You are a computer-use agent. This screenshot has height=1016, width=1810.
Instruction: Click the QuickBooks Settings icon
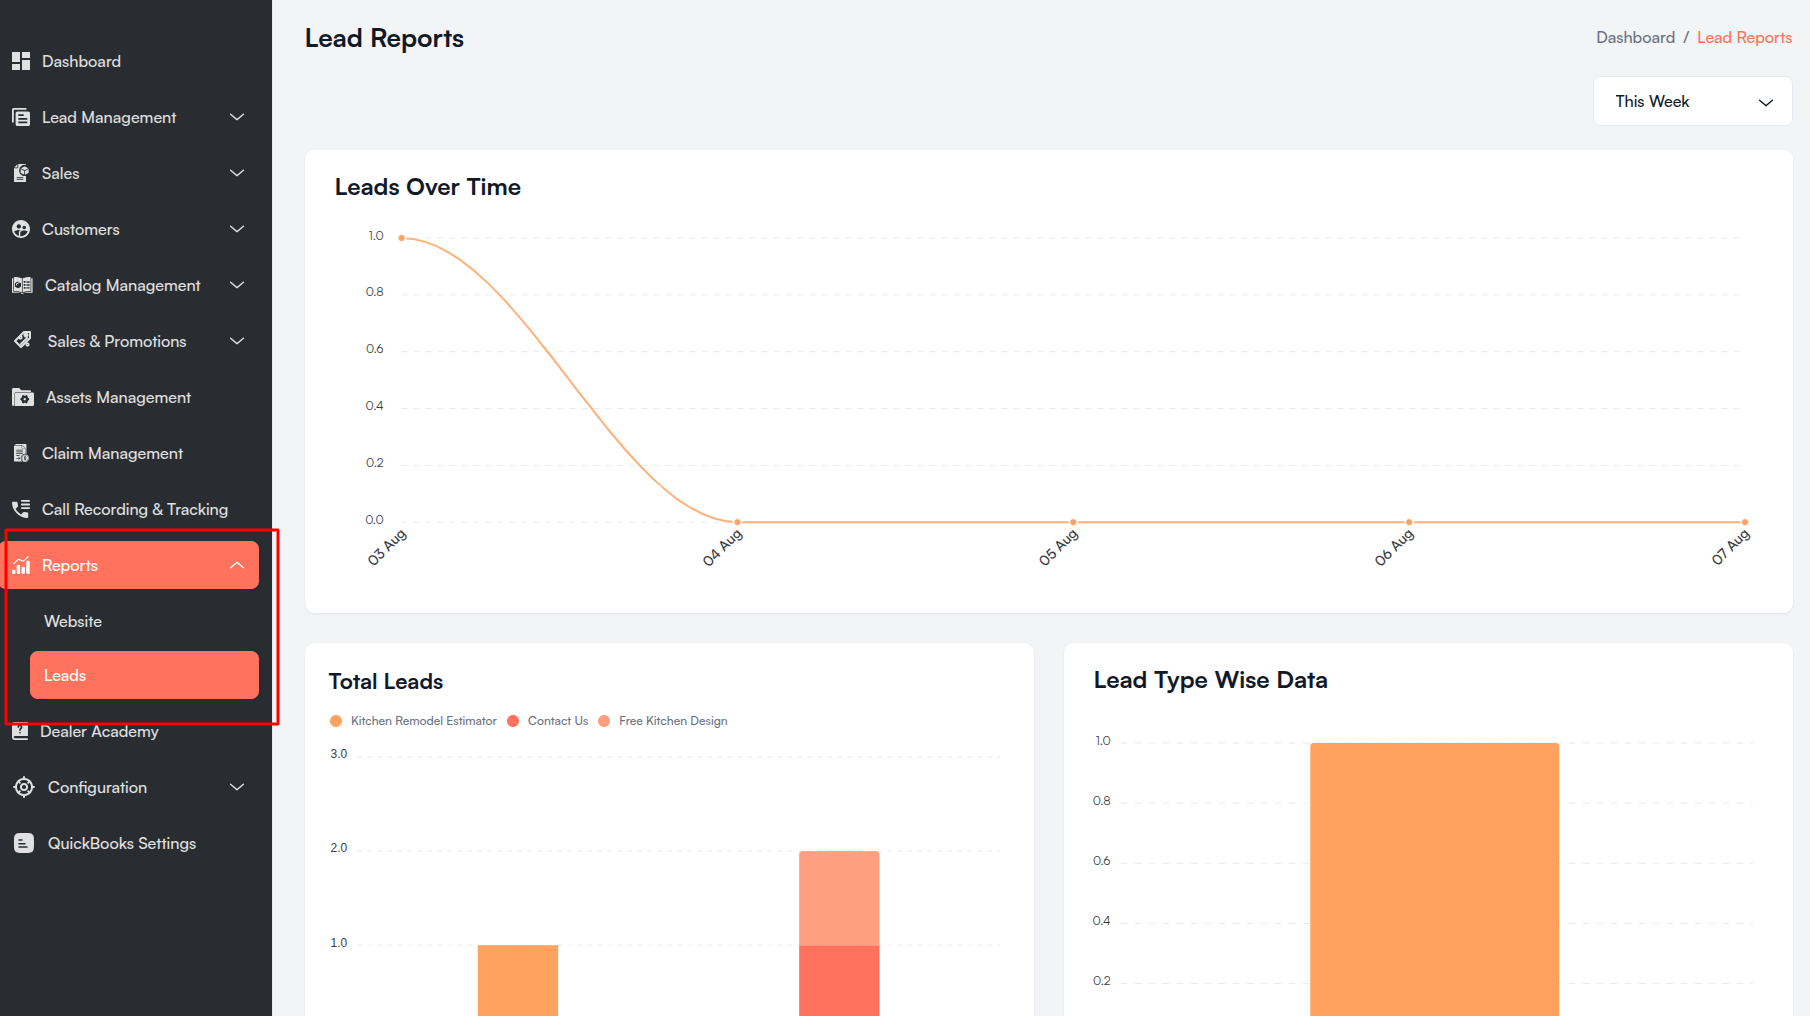(x=24, y=843)
